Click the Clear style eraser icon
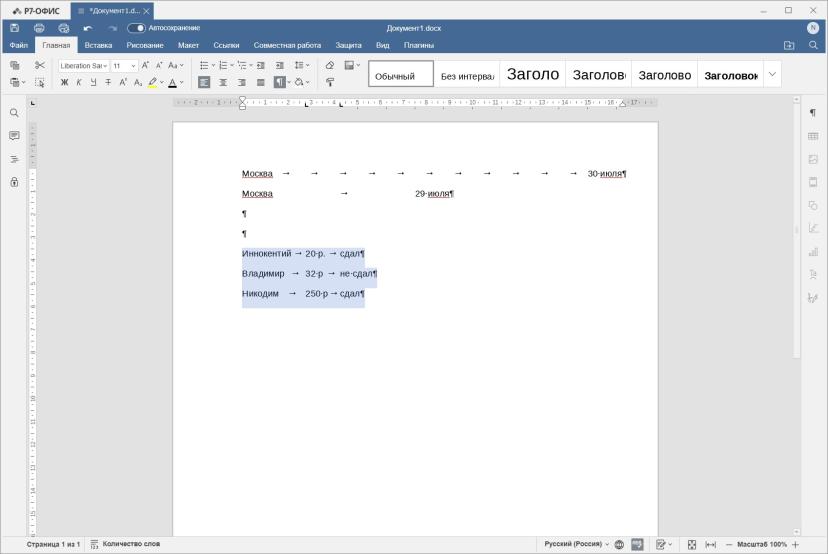The image size is (828, 554). pos(330,65)
